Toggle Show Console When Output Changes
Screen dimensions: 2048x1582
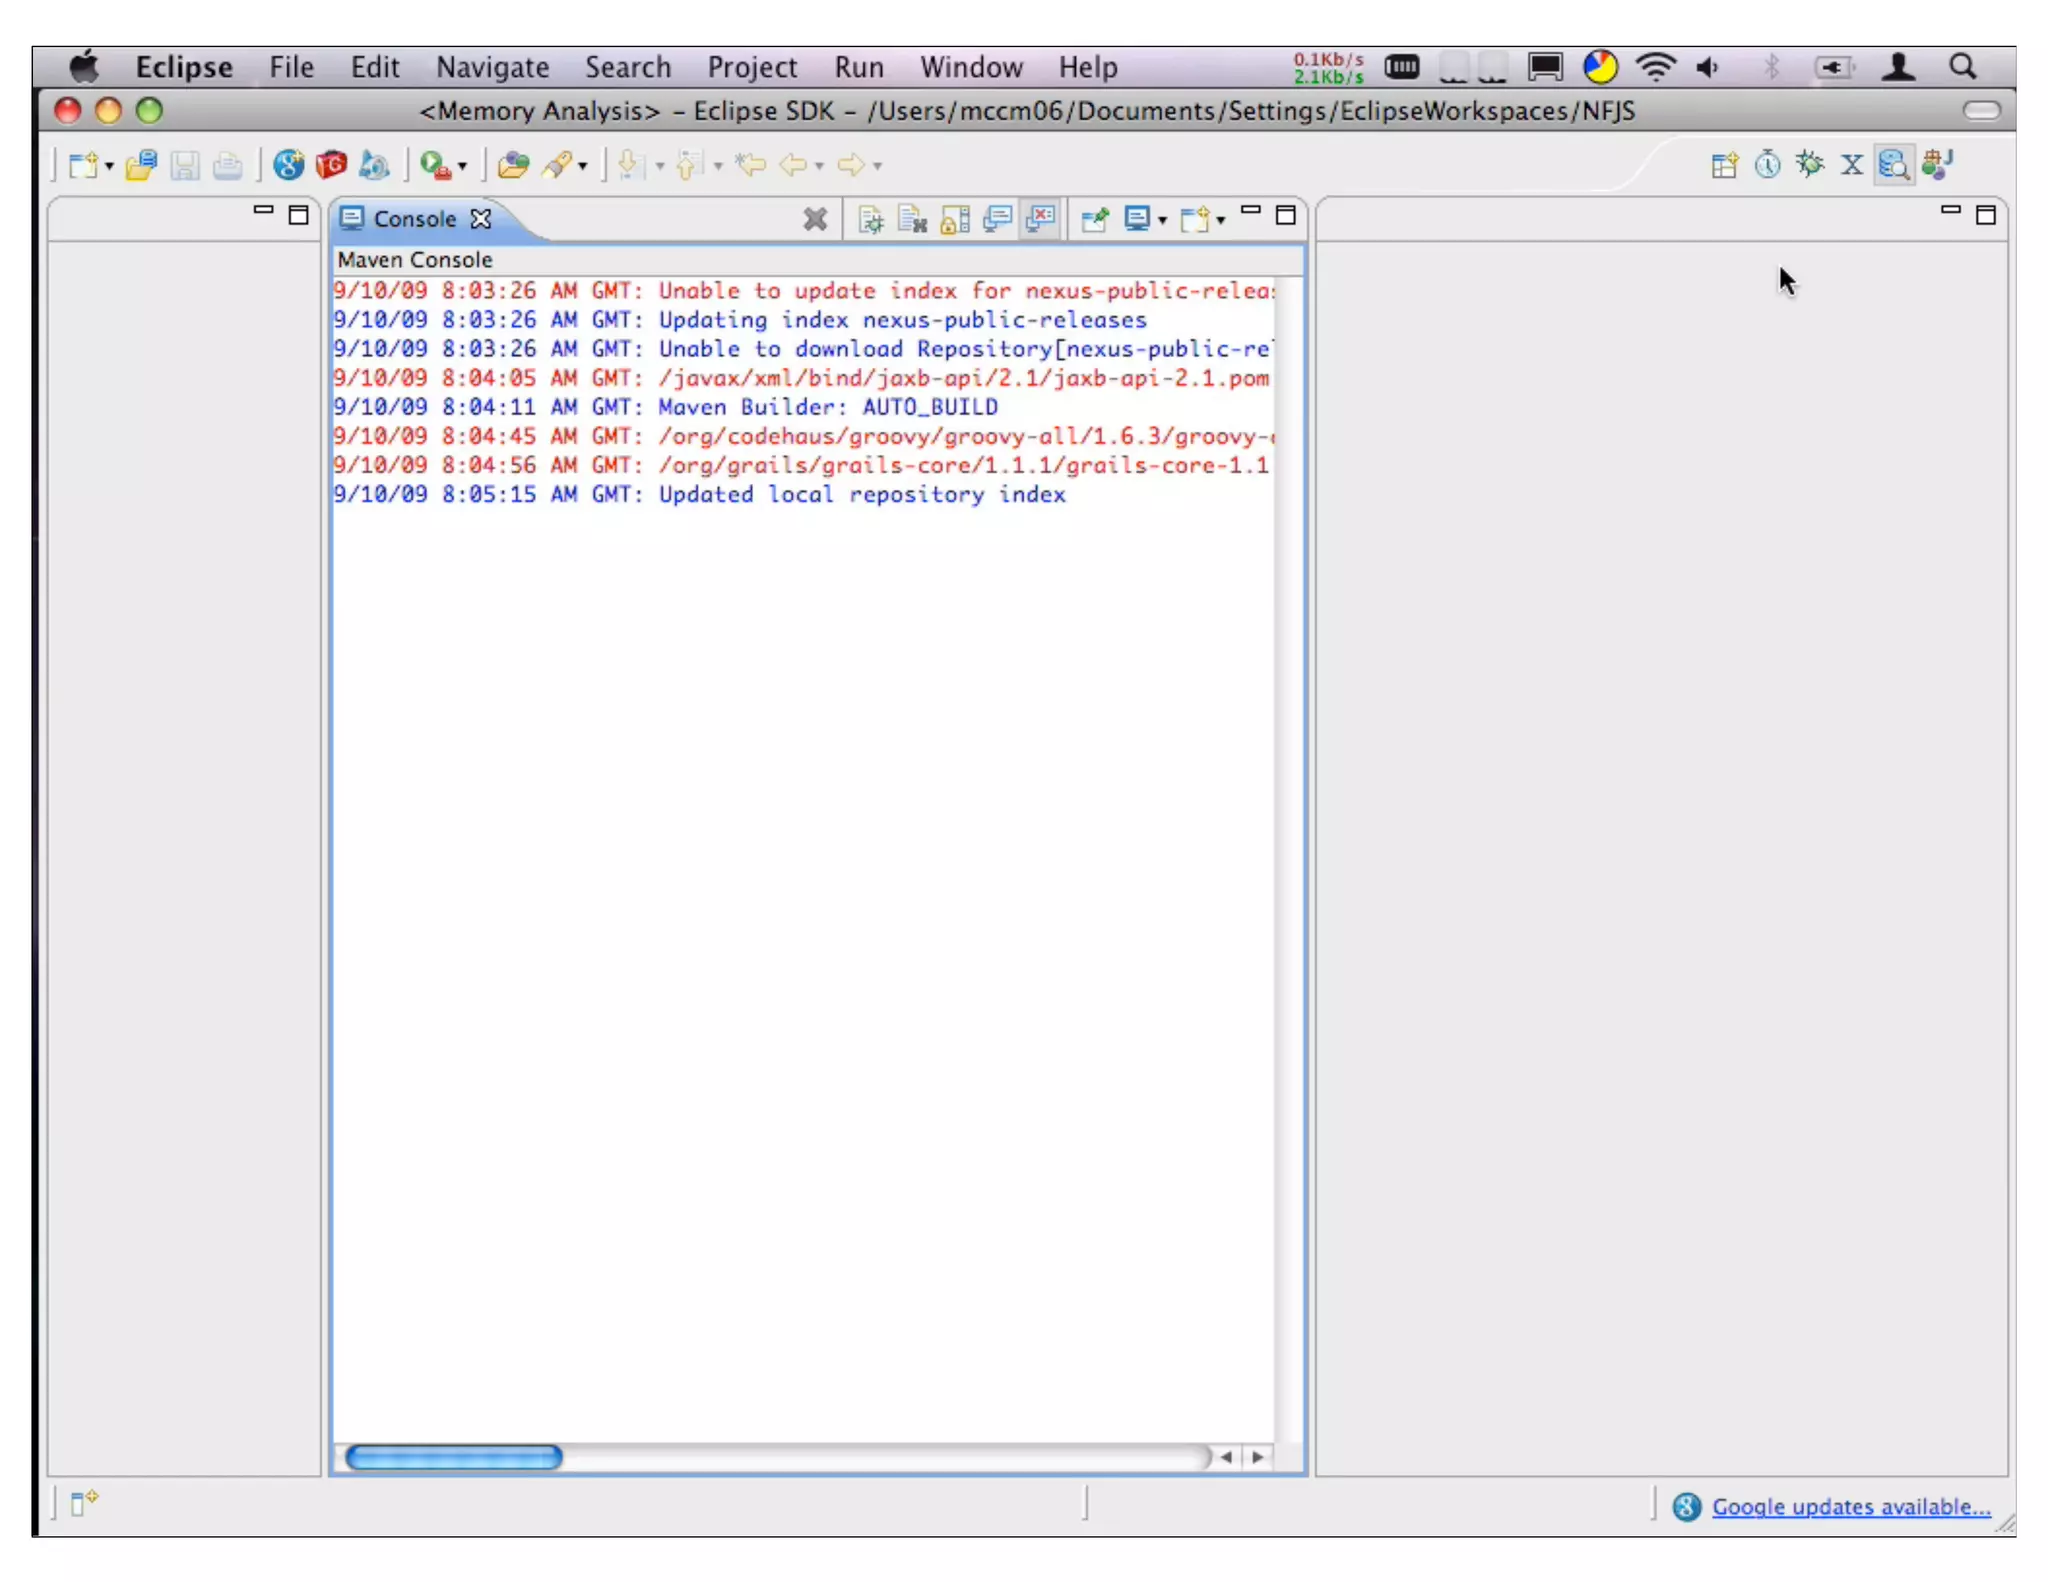click(997, 218)
